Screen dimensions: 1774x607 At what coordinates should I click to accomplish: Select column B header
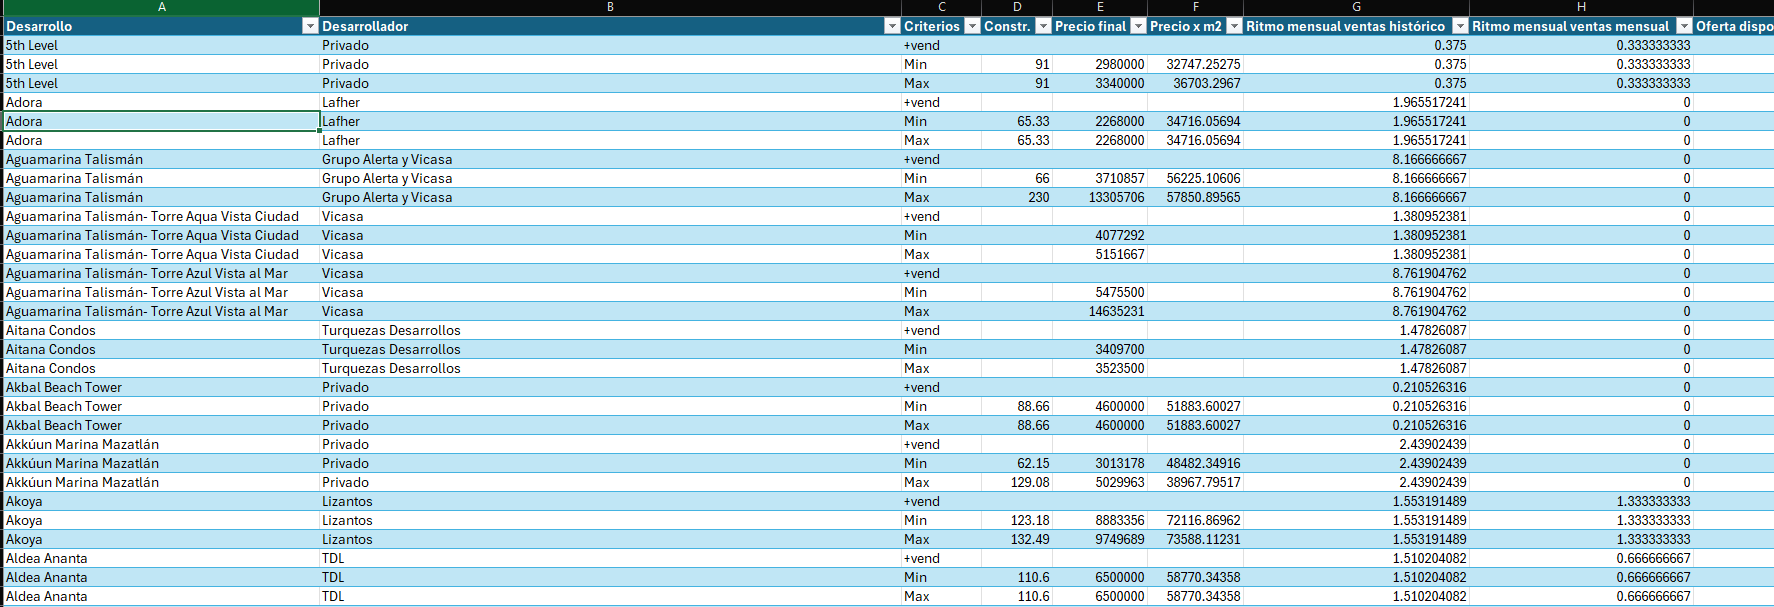(x=610, y=7)
